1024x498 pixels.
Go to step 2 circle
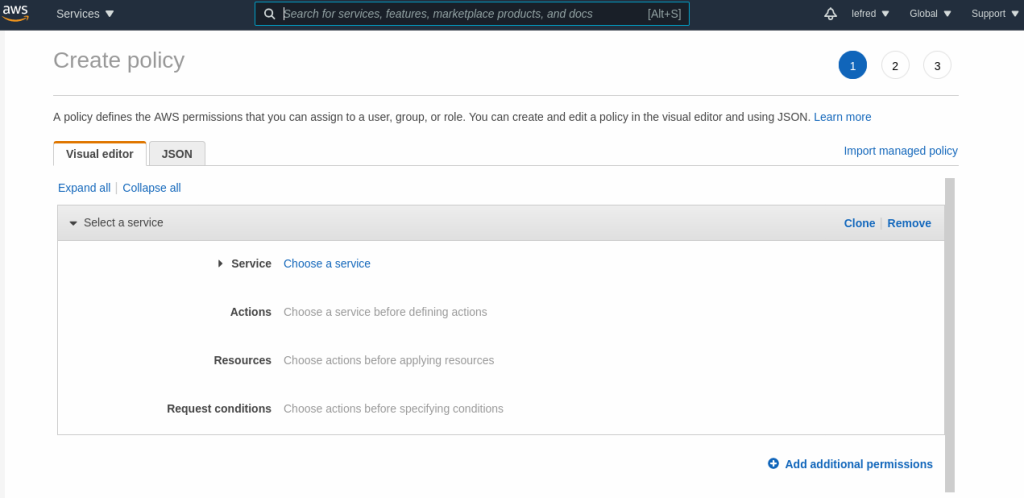(895, 66)
